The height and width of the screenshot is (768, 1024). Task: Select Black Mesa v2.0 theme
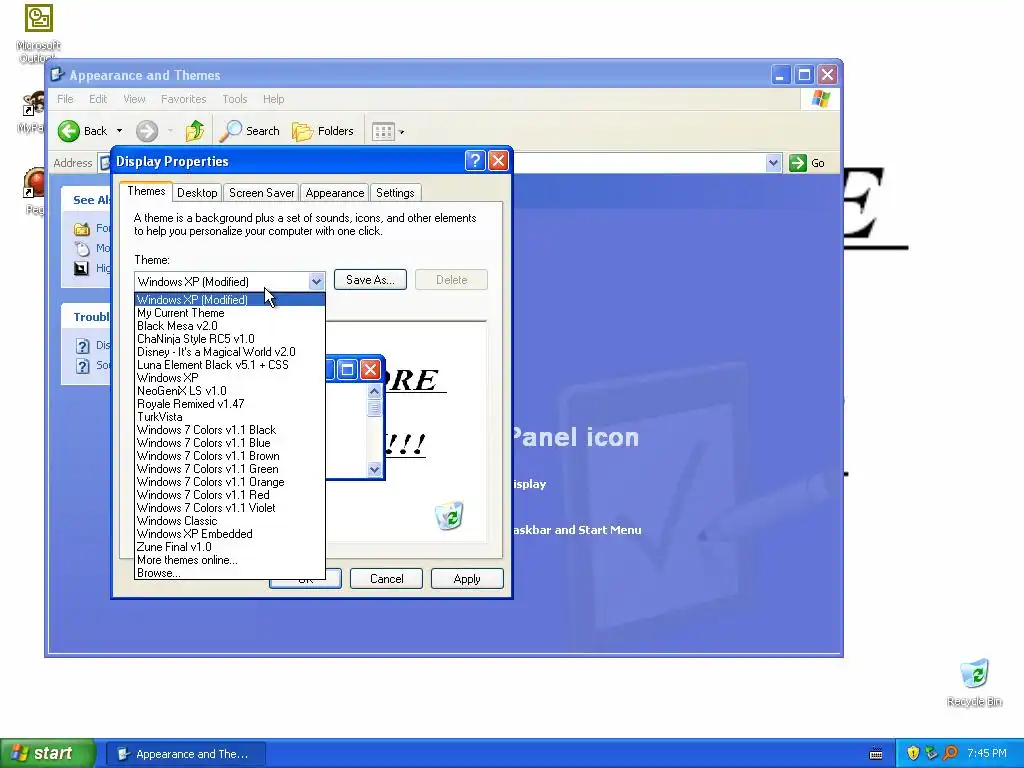230,326
